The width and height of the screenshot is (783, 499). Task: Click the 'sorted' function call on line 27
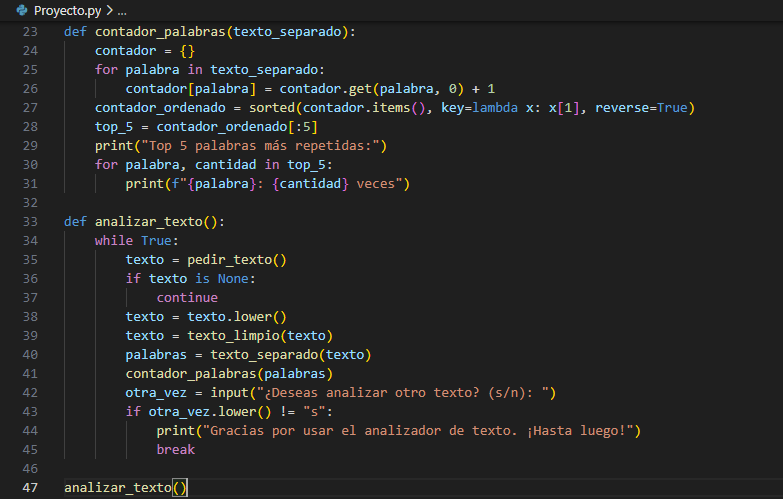272,107
